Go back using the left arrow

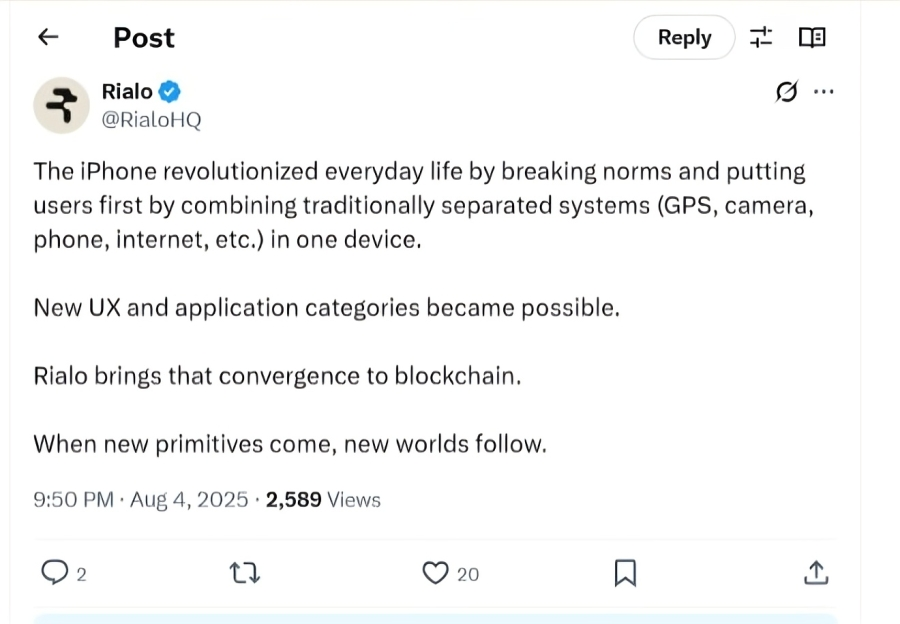pyautogui.click(x=48, y=37)
